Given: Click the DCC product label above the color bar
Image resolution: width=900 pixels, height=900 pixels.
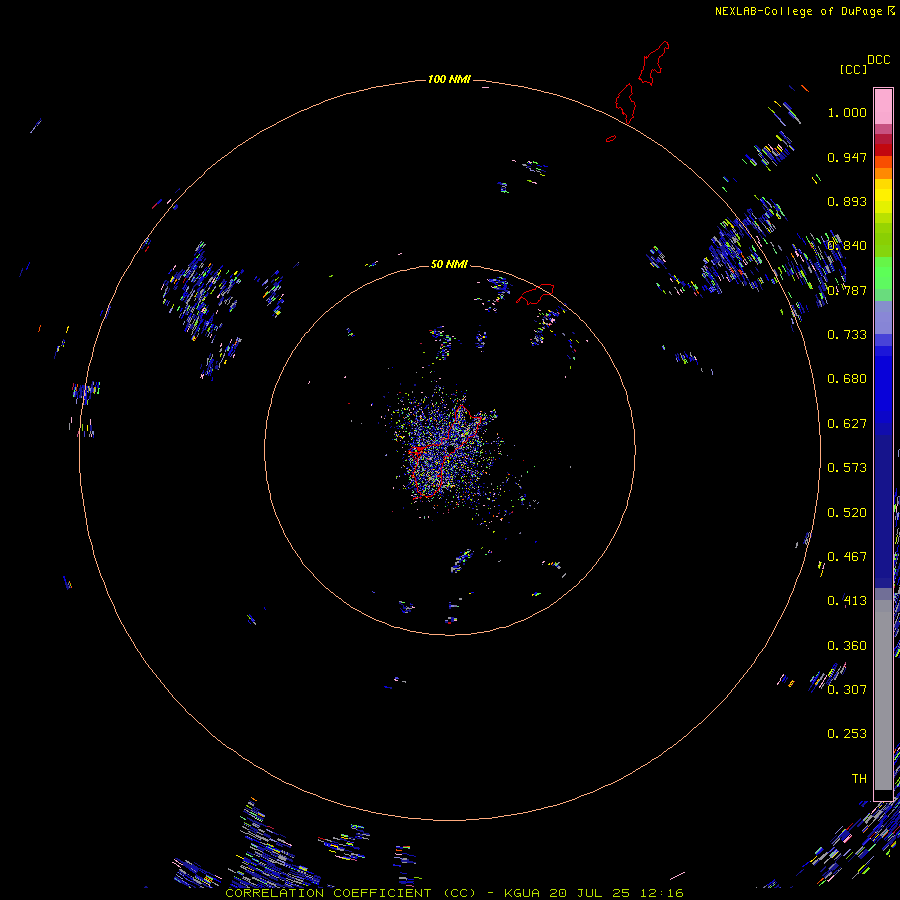Looking at the screenshot, I should point(878,60).
